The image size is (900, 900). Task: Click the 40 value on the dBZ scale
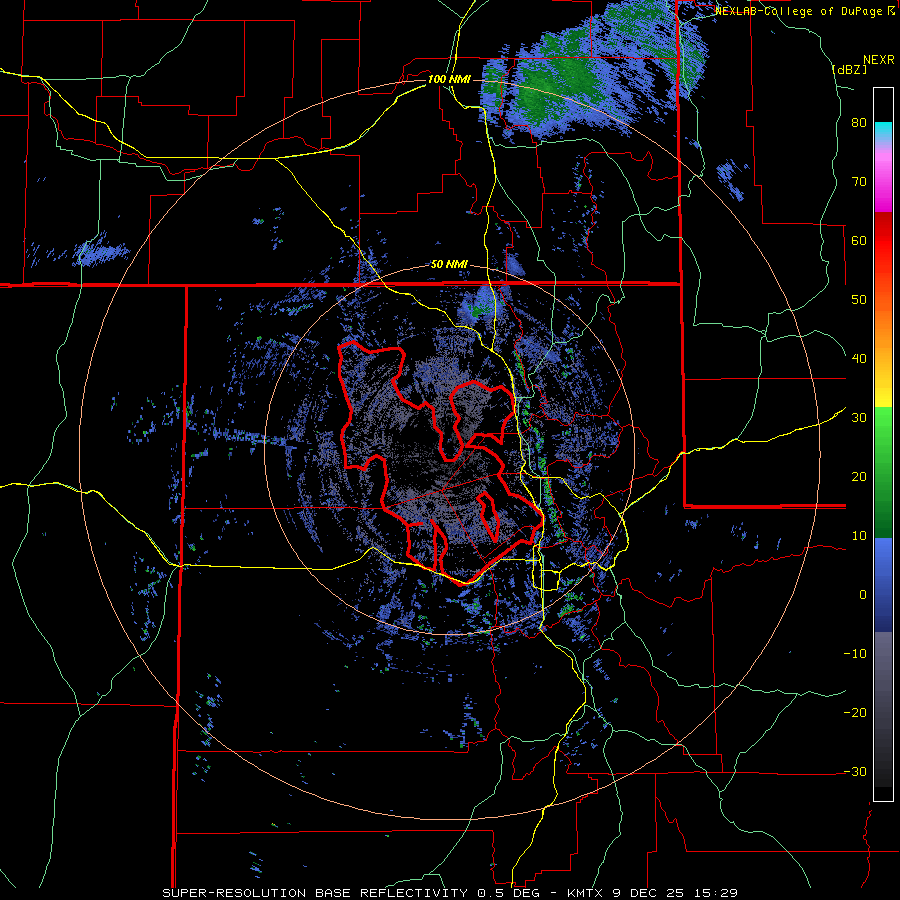pos(859,359)
